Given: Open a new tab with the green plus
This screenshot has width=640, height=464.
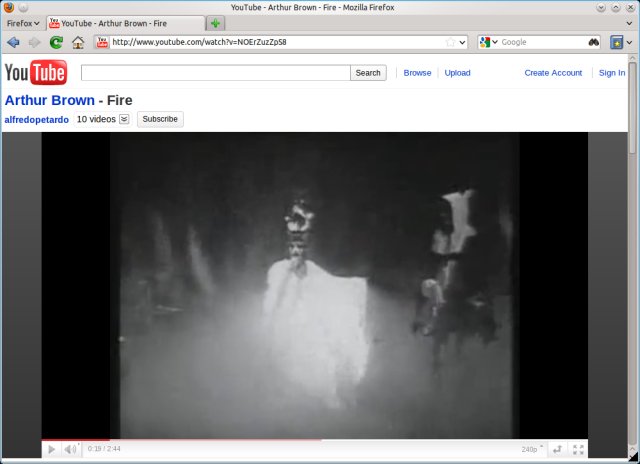Looking at the screenshot, I should (216, 23).
